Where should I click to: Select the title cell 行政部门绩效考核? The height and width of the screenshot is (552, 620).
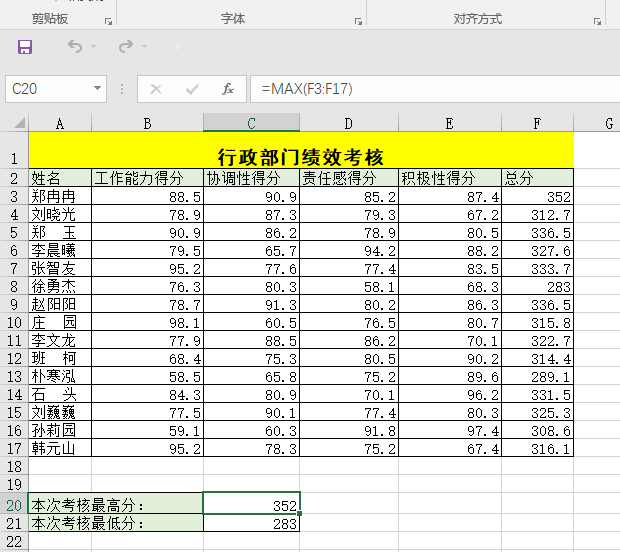[301, 150]
